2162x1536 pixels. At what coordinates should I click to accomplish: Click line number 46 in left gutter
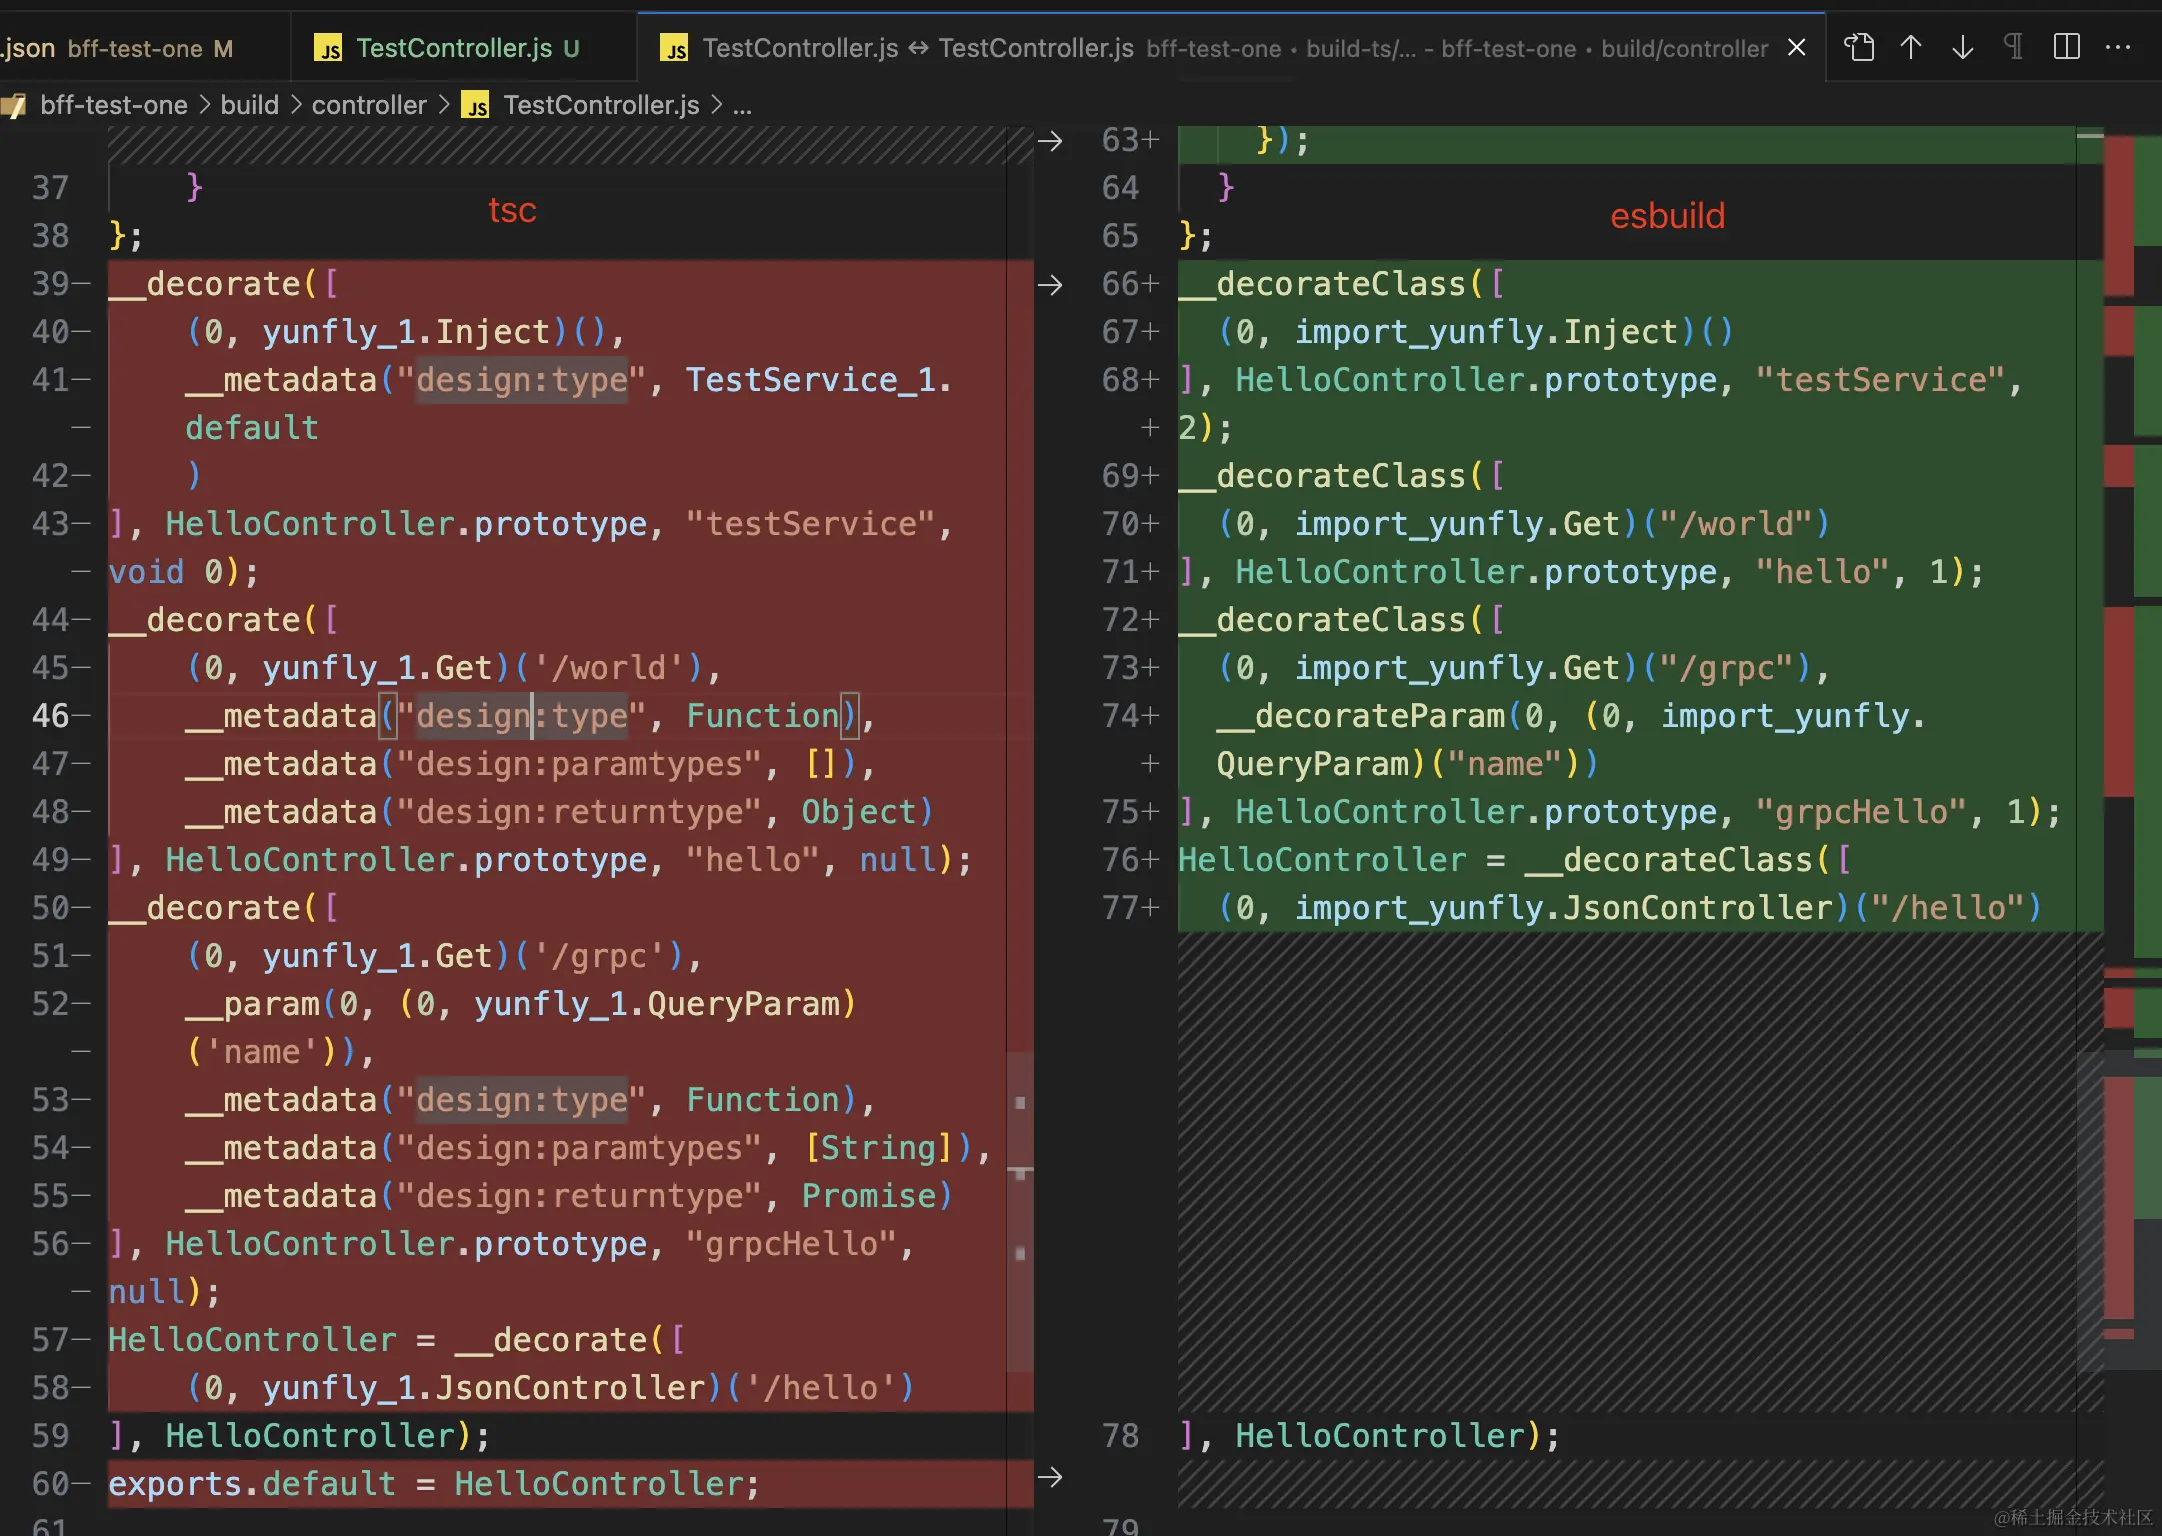tap(50, 716)
